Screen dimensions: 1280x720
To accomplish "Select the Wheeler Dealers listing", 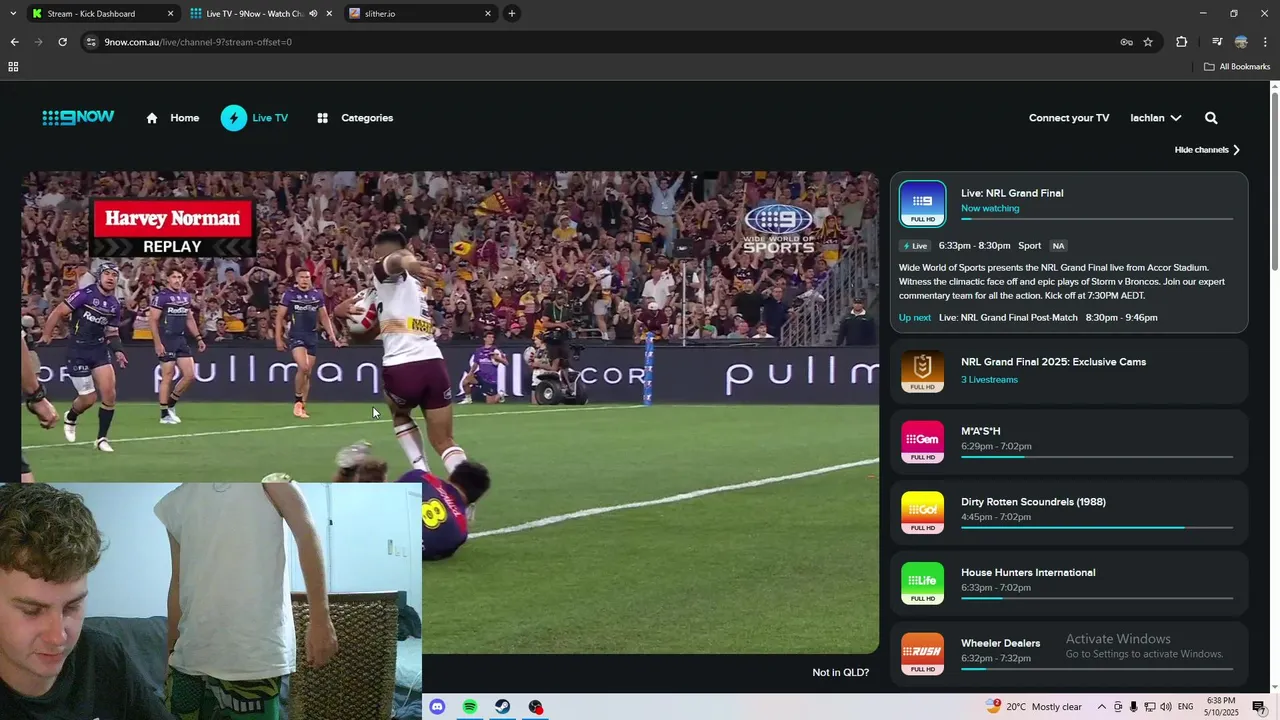I will (1069, 653).
